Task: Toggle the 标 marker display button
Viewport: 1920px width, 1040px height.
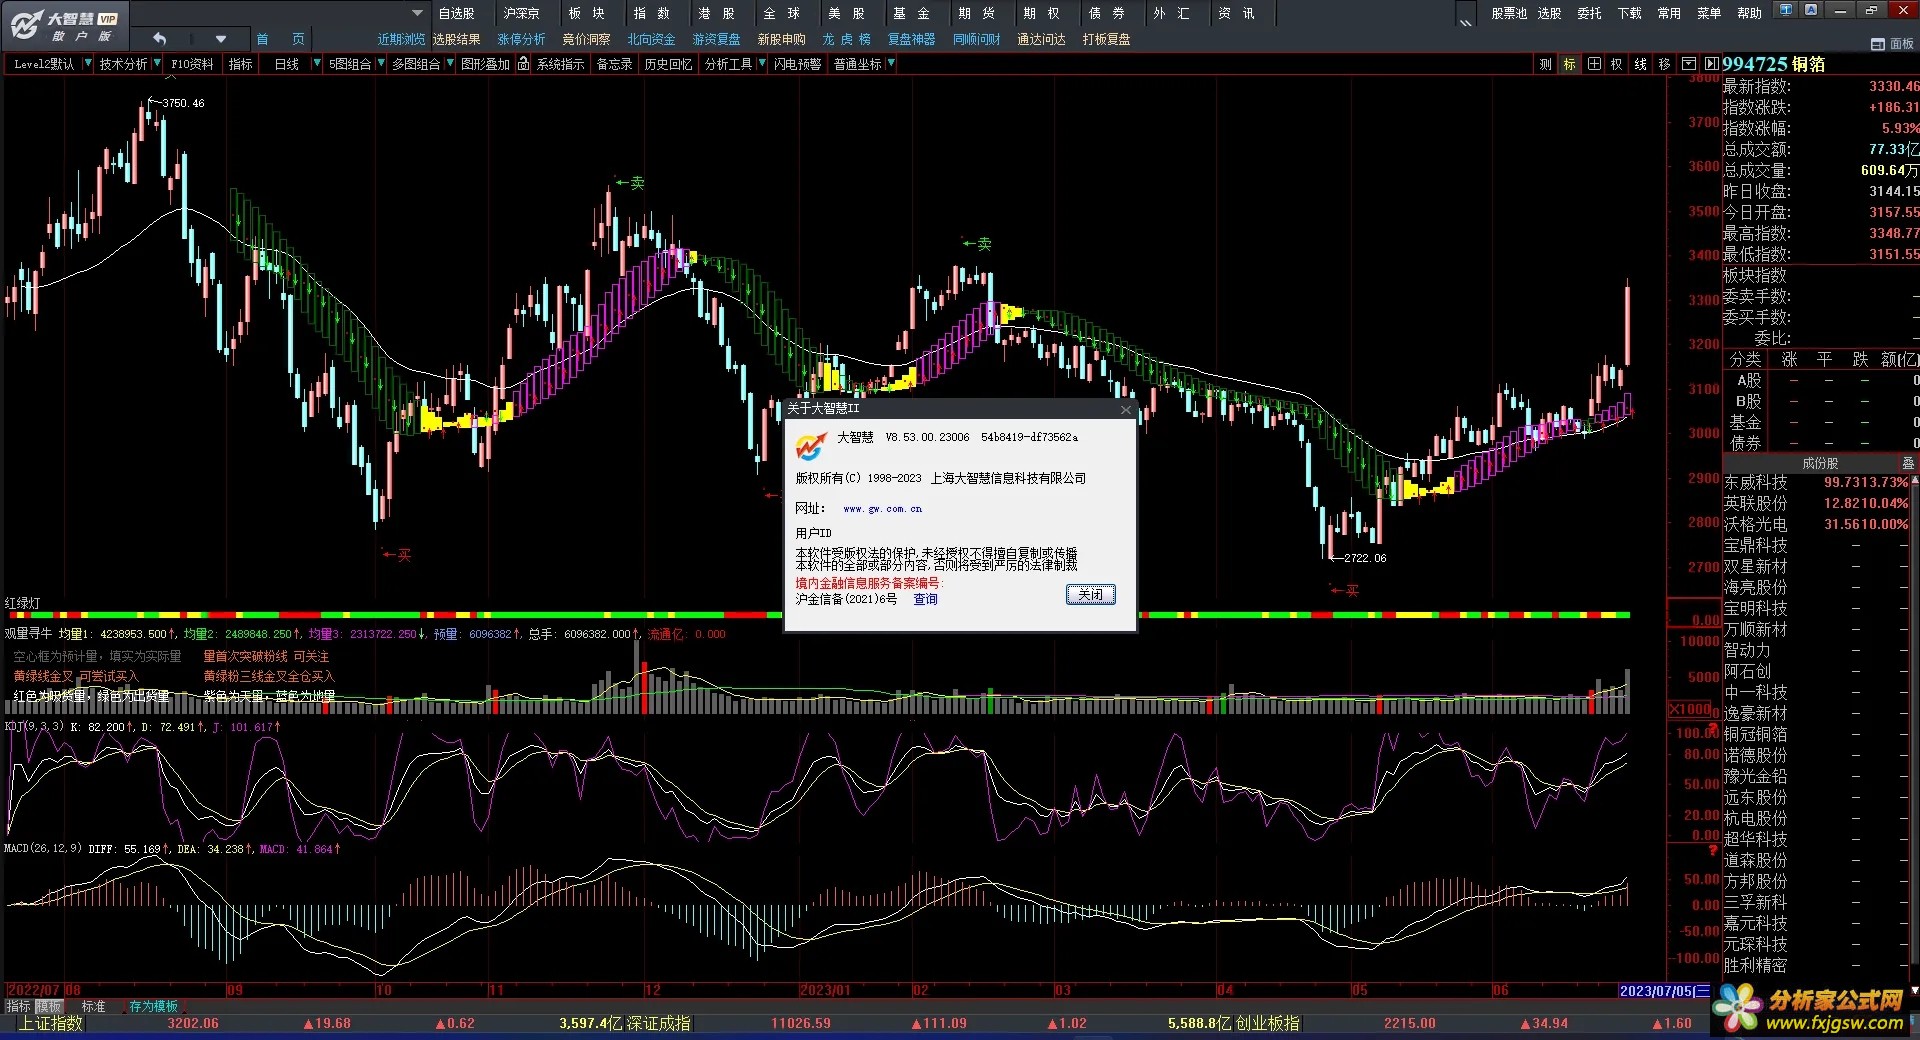Action: click(x=1570, y=64)
